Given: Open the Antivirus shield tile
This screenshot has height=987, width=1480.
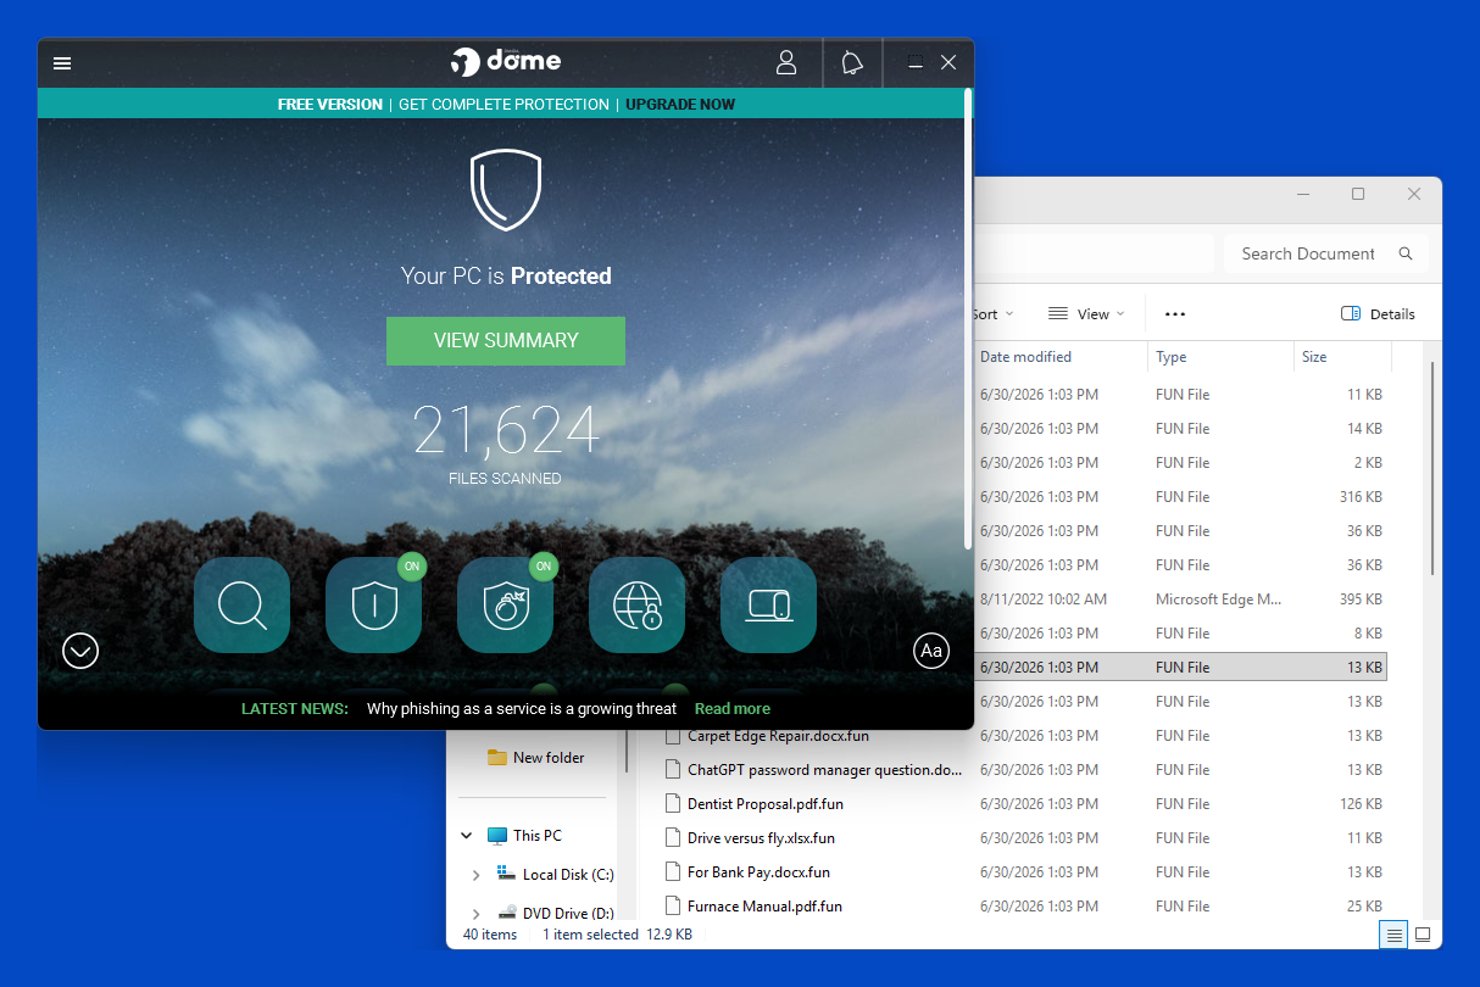Looking at the screenshot, I should coord(374,605).
